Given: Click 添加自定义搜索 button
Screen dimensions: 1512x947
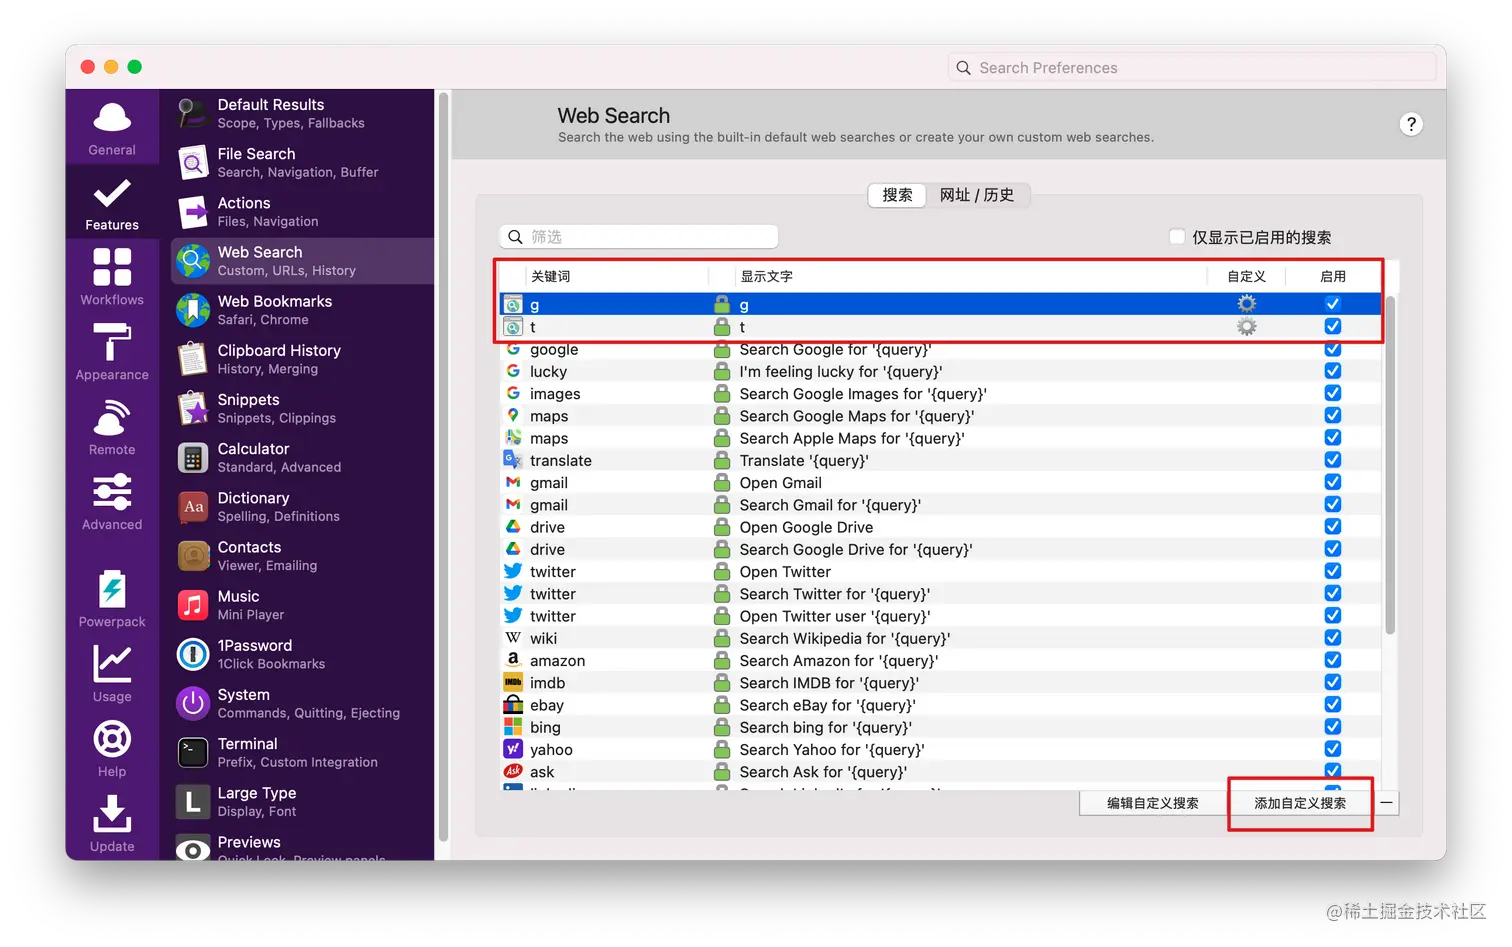Looking at the screenshot, I should (x=1300, y=803).
